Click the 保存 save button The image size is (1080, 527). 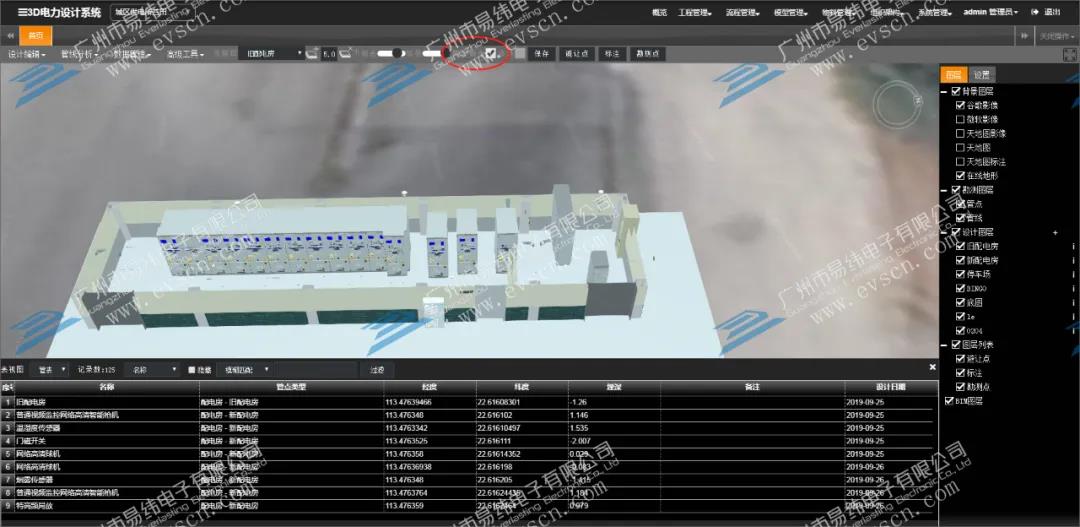tap(541, 54)
